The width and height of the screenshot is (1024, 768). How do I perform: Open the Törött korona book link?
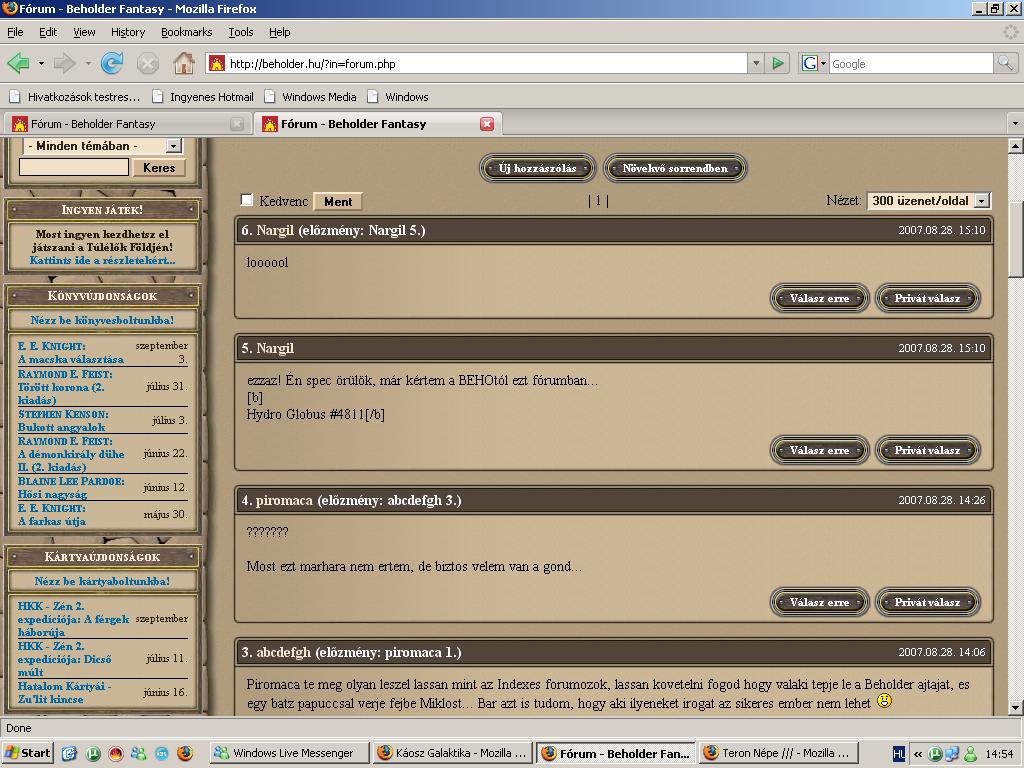pyautogui.click(x=61, y=386)
